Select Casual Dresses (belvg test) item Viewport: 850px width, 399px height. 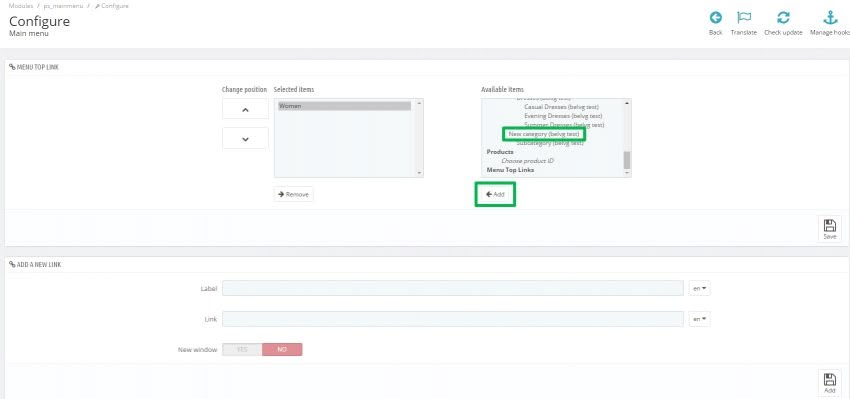coord(563,107)
